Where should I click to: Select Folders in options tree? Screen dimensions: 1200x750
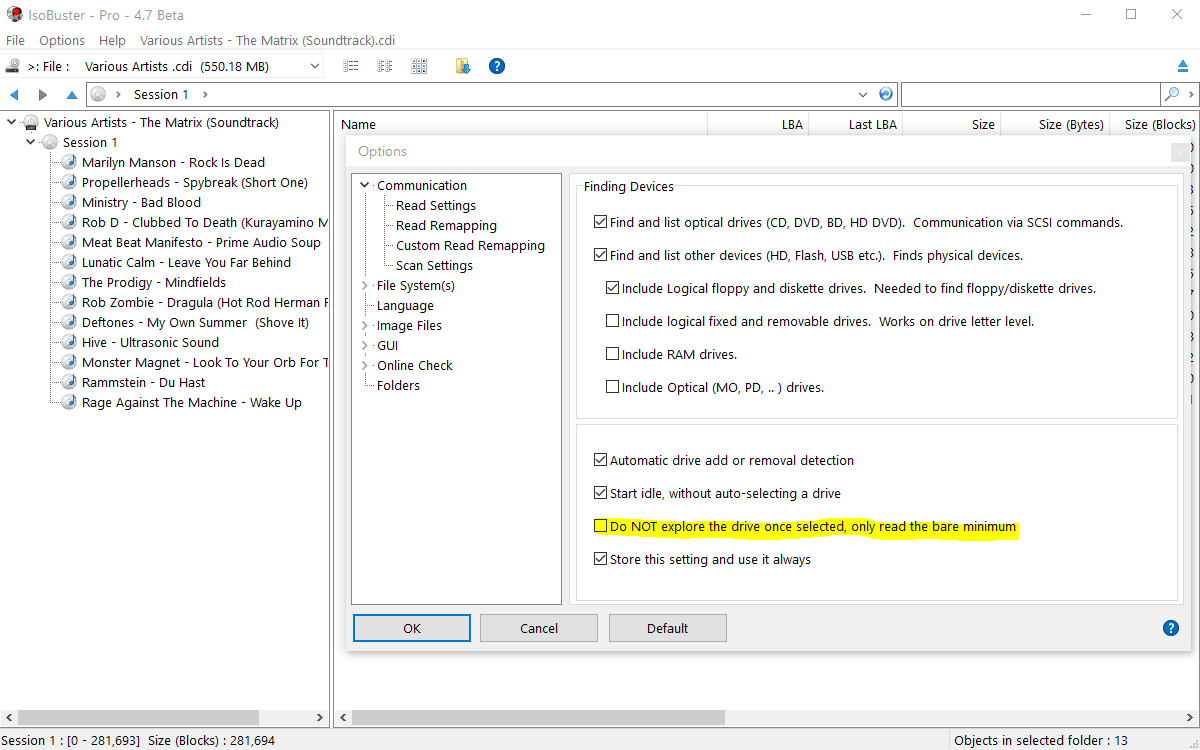click(398, 385)
